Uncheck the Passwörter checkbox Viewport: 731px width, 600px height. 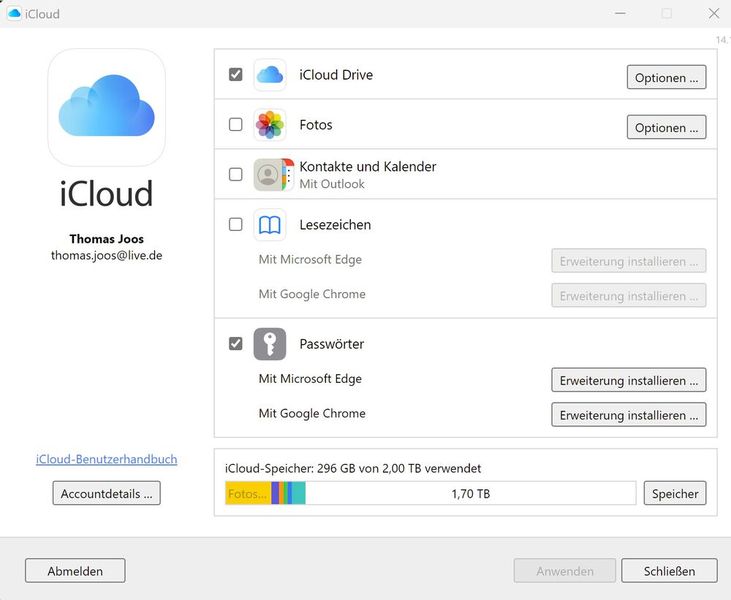pyautogui.click(x=235, y=344)
